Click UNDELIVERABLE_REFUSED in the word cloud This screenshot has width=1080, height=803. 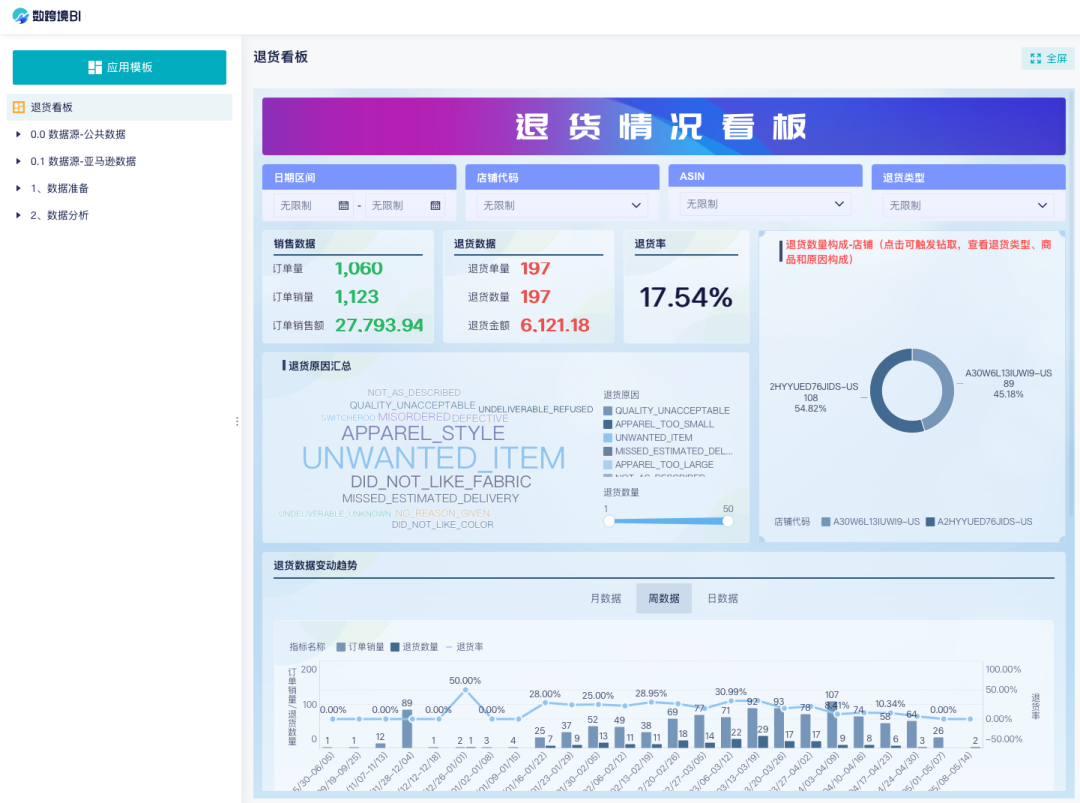point(535,409)
